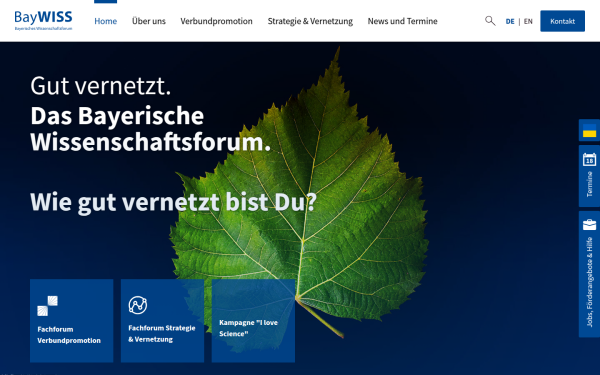The width and height of the screenshot is (600, 375).
Task: Open the search magnifier icon
Action: 490,21
